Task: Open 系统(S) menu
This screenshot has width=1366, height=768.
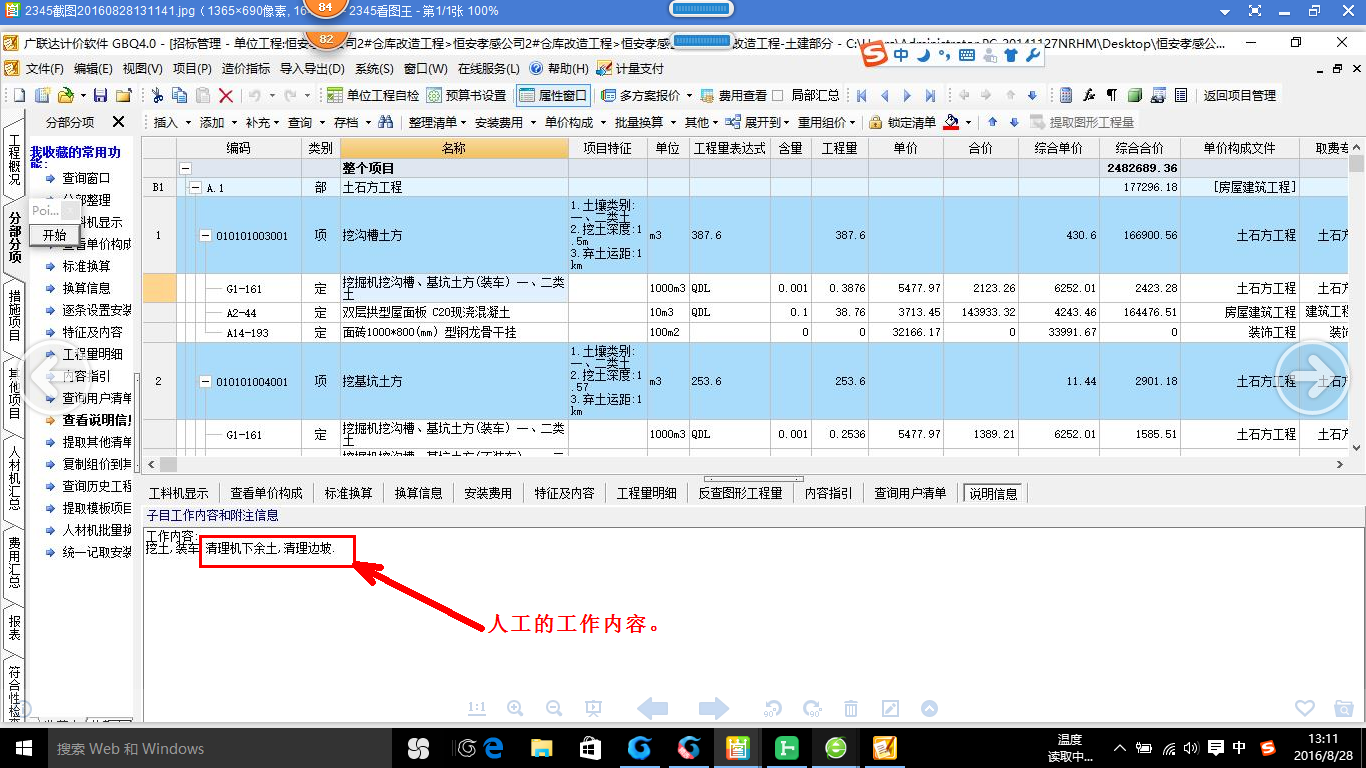Action: (374, 69)
